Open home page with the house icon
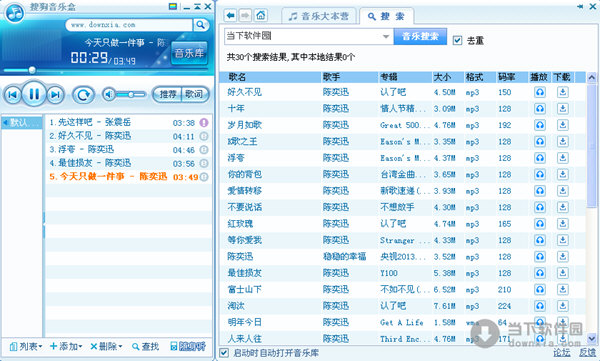 click(x=261, y=15)
